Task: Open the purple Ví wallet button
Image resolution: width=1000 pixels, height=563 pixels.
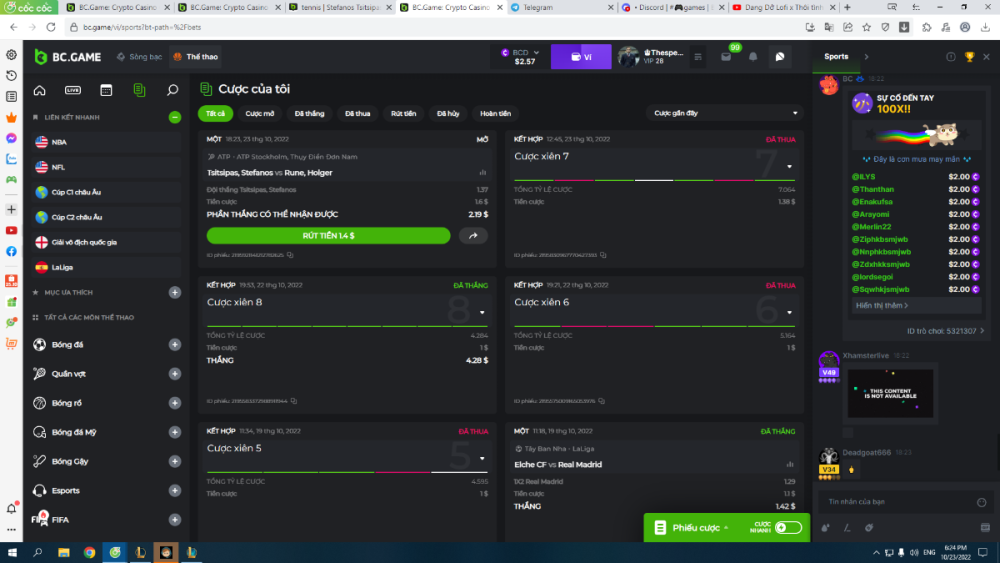Action: pos(581,57)
